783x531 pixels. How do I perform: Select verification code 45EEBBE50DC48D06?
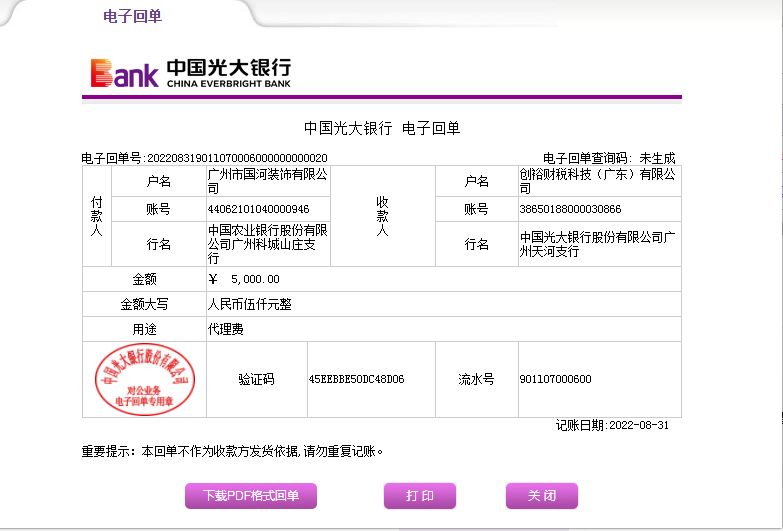point(357,379)
